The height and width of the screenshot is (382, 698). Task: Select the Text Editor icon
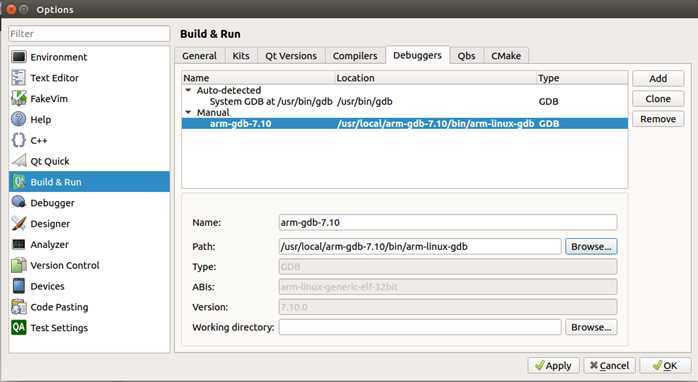click(x=19, y=77)
